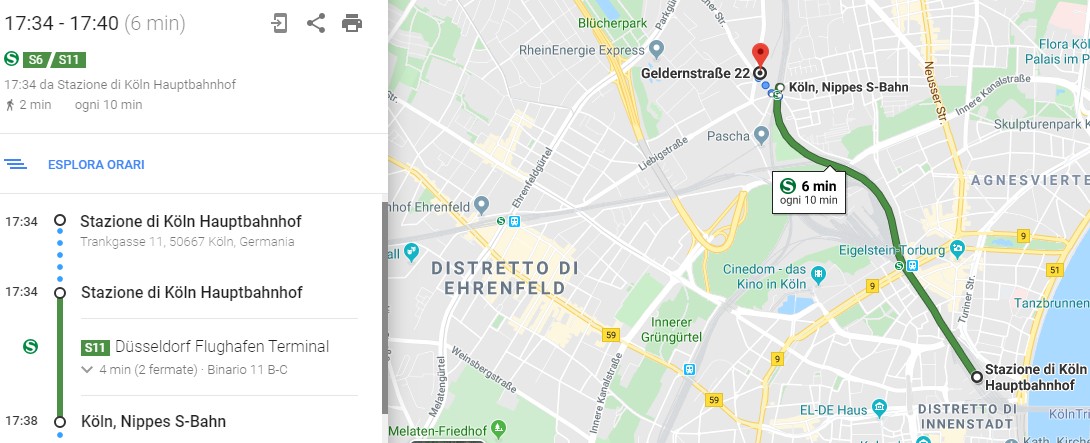
Task: Click EL-DE Haus museum marker
Action: pyautogui.click(x=879, y=406)
